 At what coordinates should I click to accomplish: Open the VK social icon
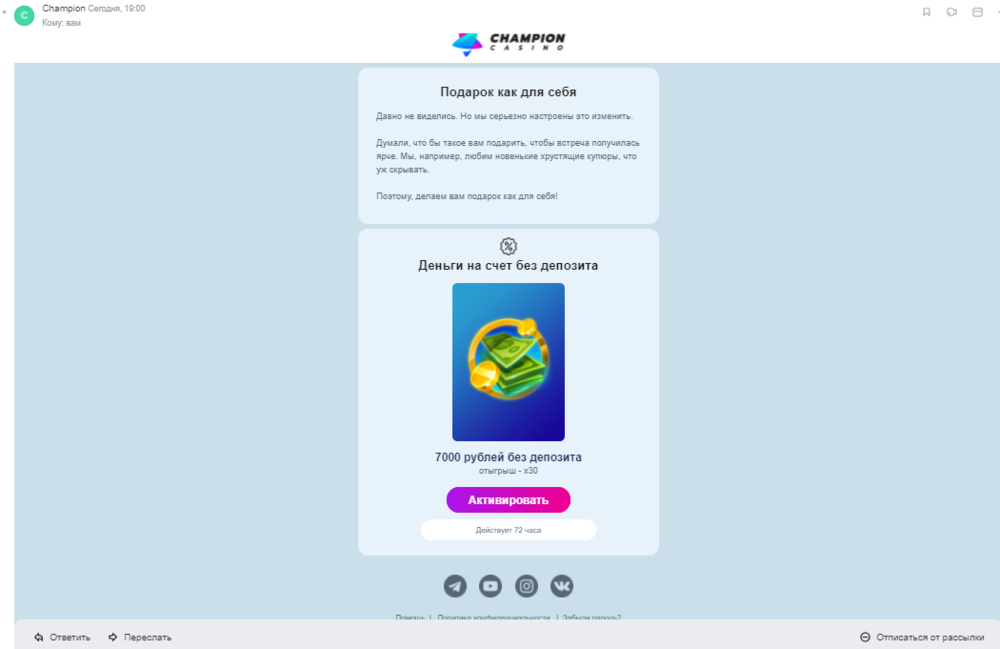[562, 586]
